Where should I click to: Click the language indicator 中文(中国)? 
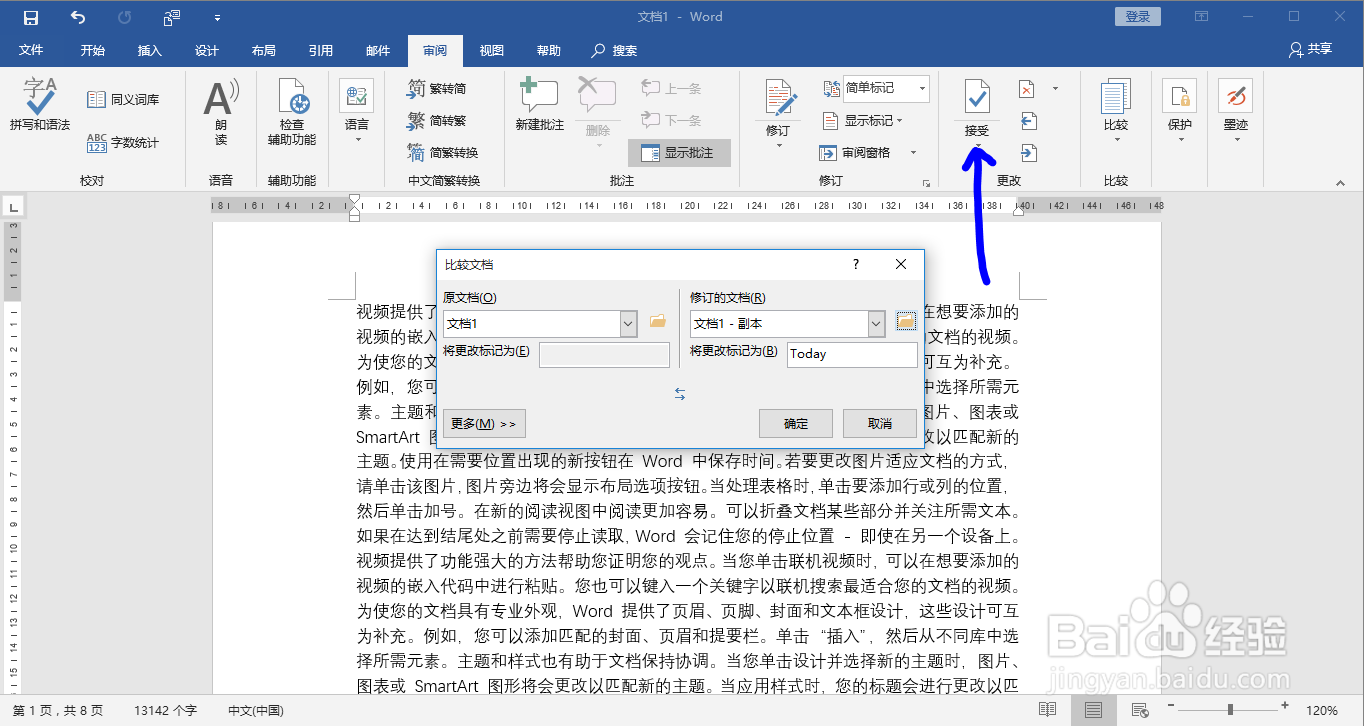tap(256, 710)
